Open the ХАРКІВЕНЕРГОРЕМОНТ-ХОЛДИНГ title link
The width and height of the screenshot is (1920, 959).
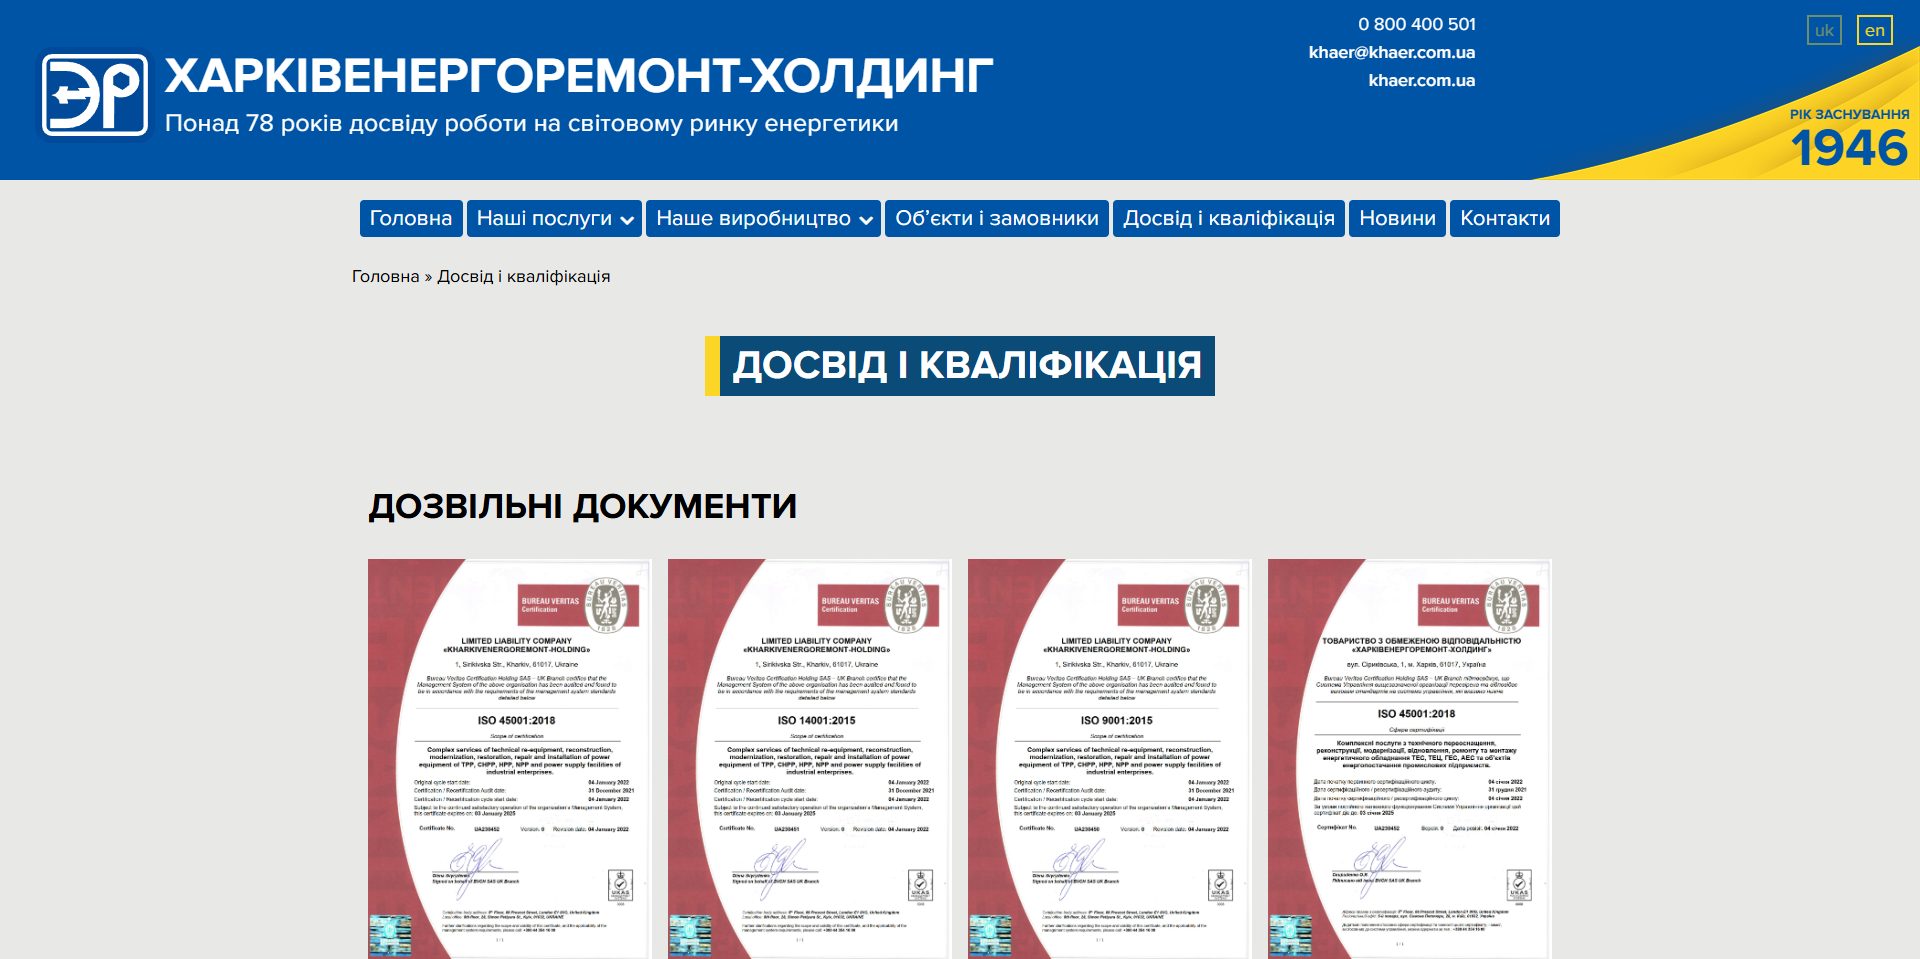pyautogui.click(x=579, y=76)
